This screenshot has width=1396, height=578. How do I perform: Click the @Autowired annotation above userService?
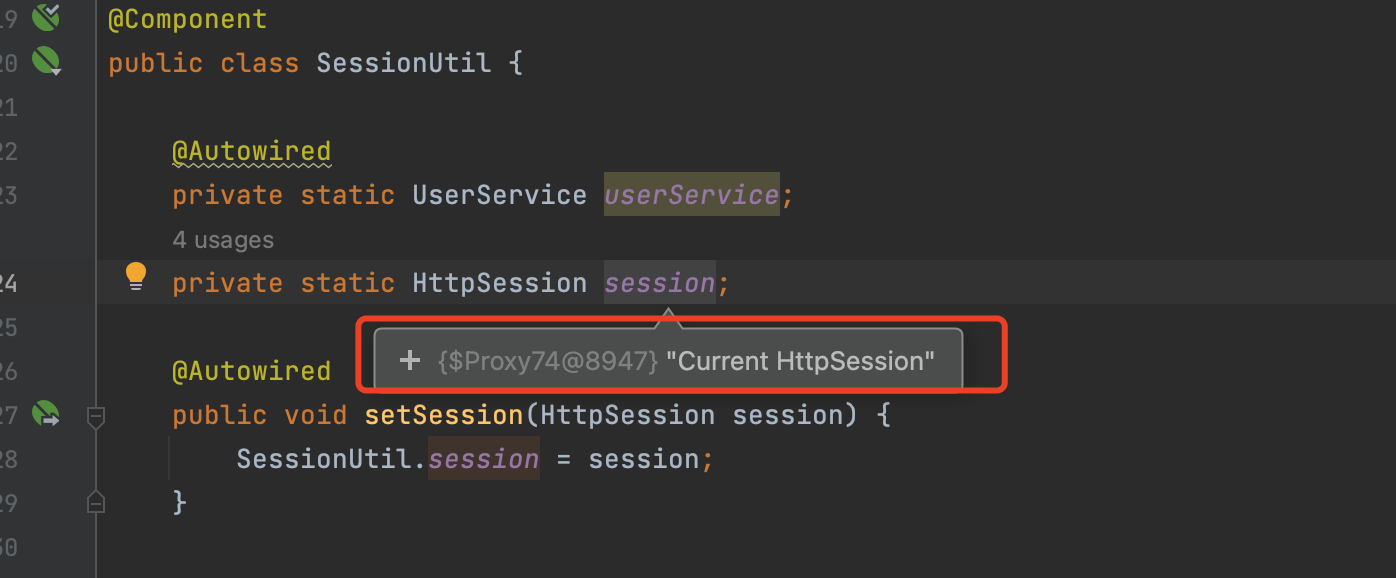251,151
